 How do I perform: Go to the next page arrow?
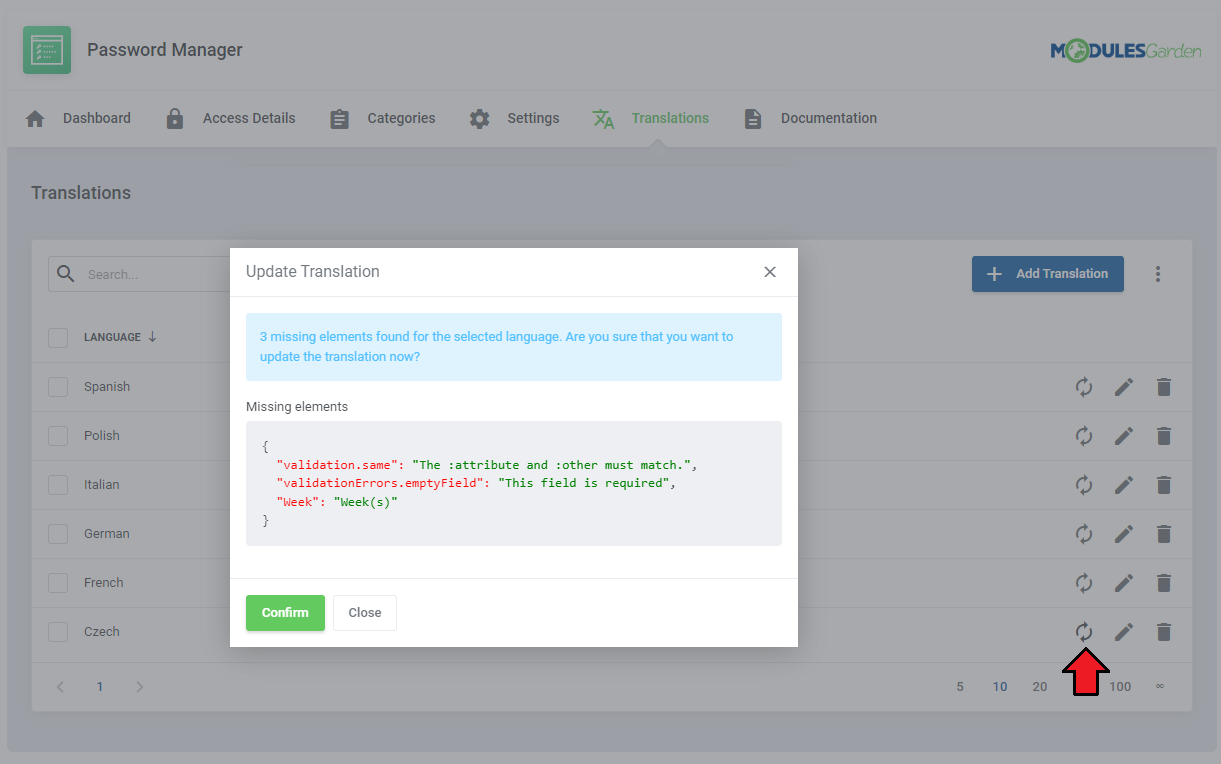[140, 687]
